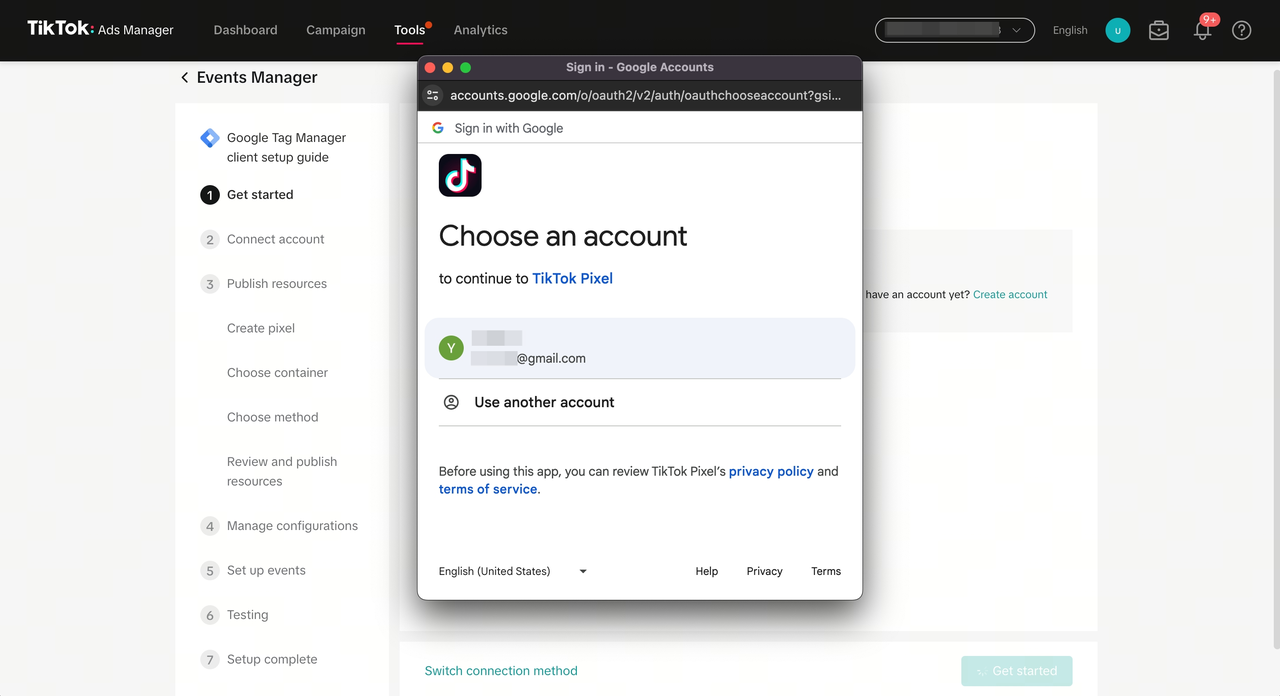Switch to the Analytics menu
Image resolution: width=1280 pixels, height=696 pixels.
(x=480, y=30)
